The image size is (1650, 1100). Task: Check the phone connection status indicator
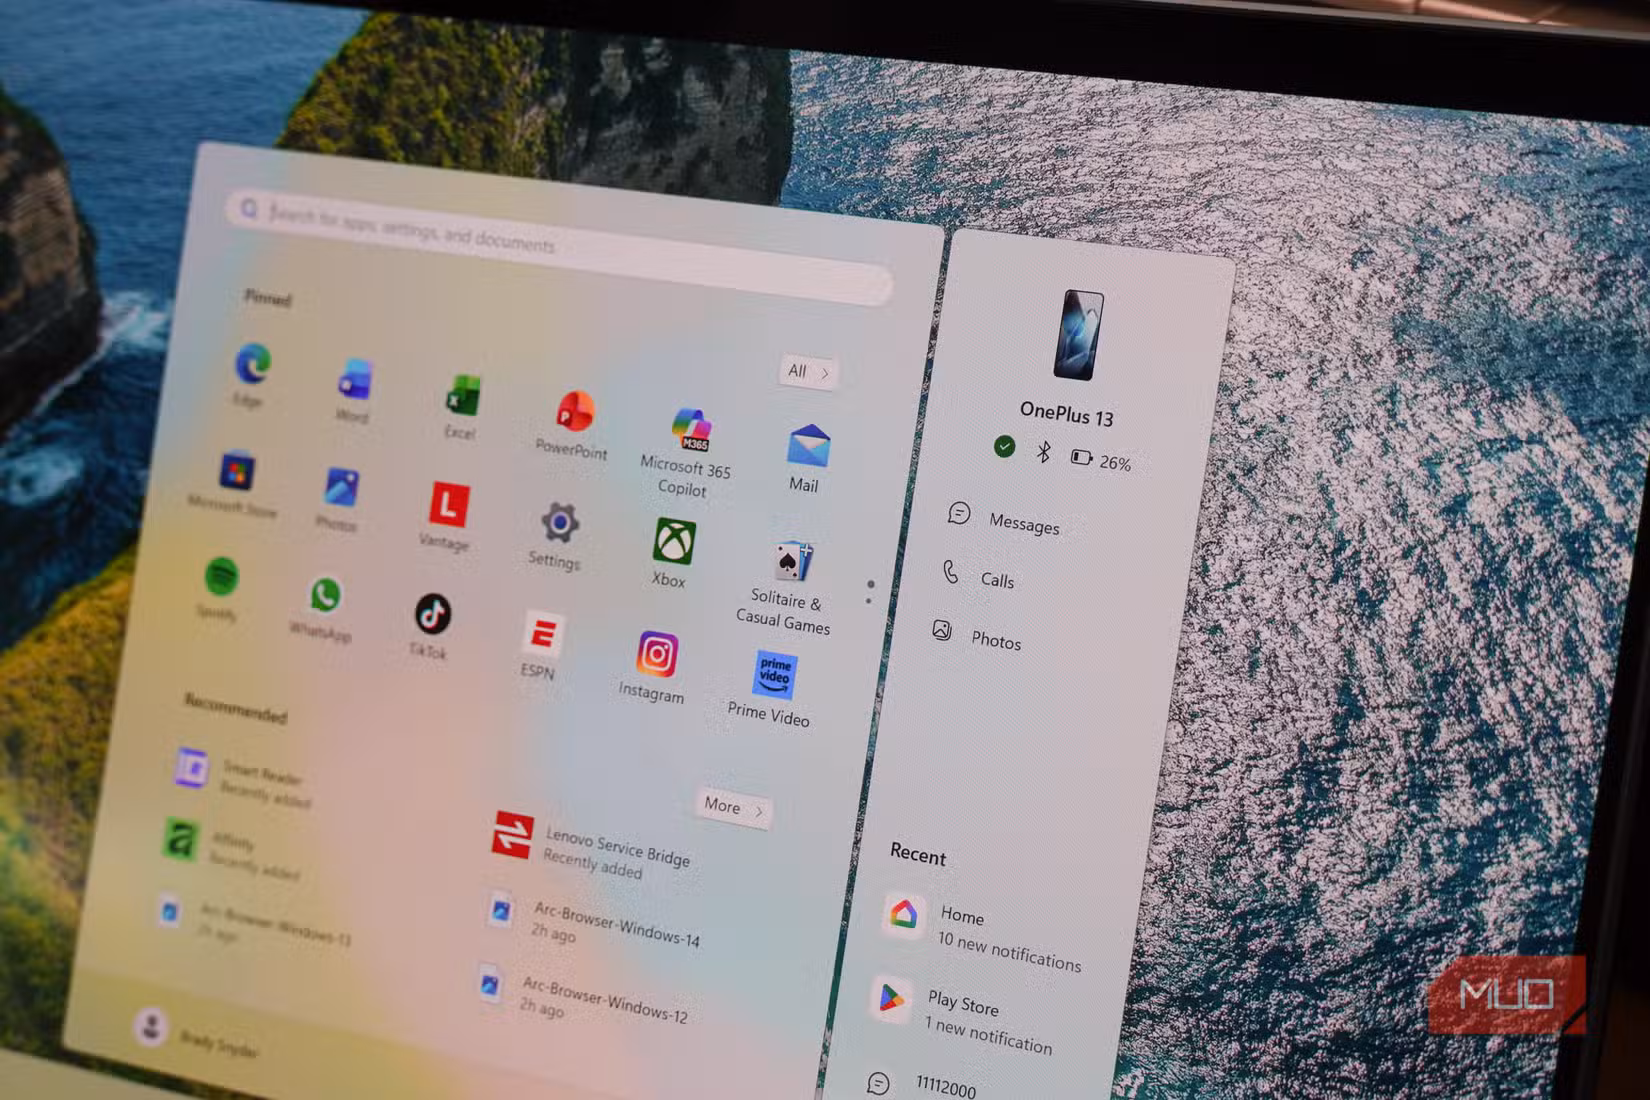point(1004,446)
